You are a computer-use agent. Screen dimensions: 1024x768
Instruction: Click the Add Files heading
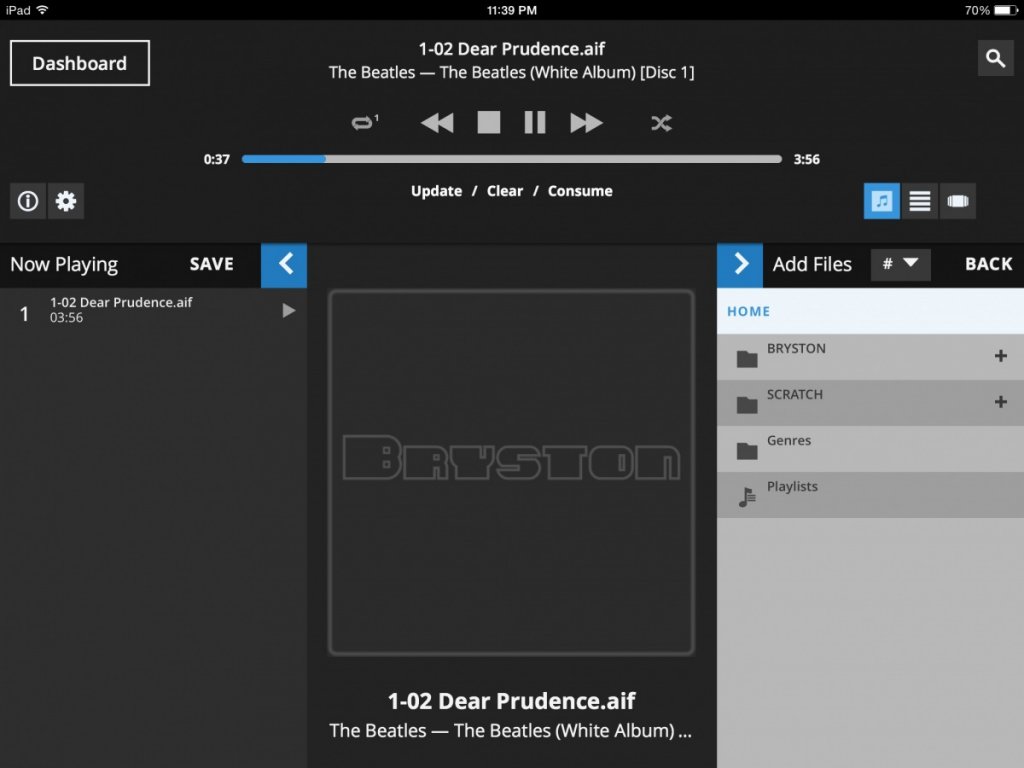point(812,264)
